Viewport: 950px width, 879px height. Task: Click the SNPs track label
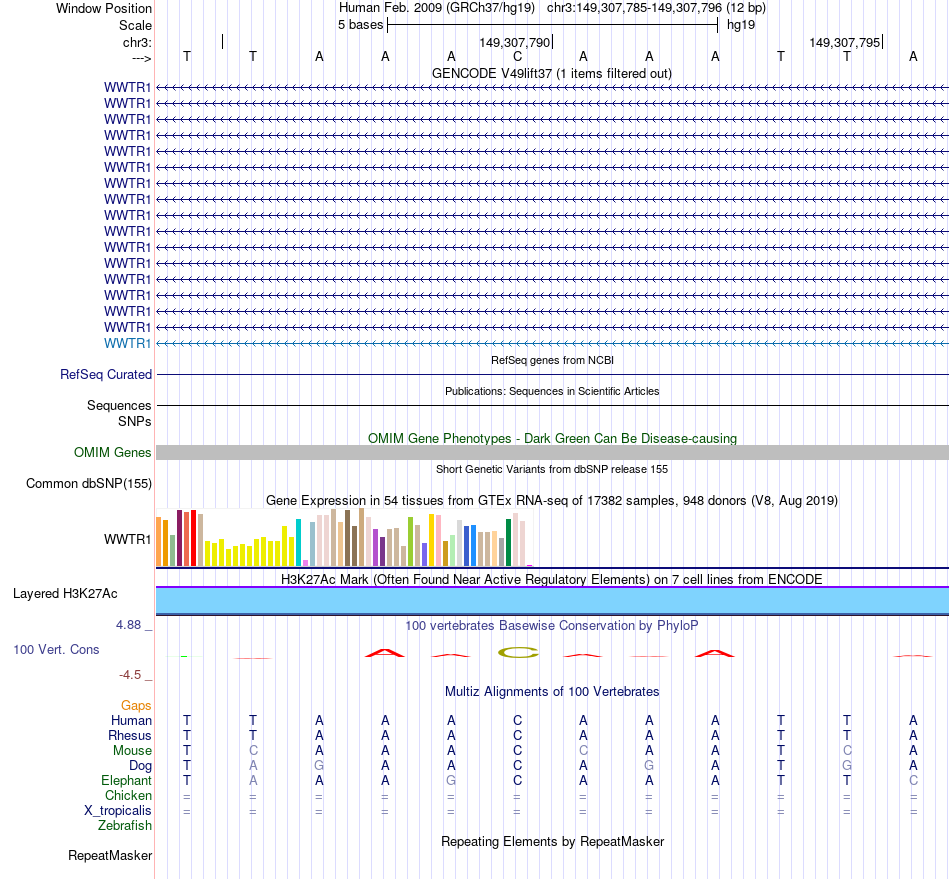pyautogui.click(x=135, y=421)
